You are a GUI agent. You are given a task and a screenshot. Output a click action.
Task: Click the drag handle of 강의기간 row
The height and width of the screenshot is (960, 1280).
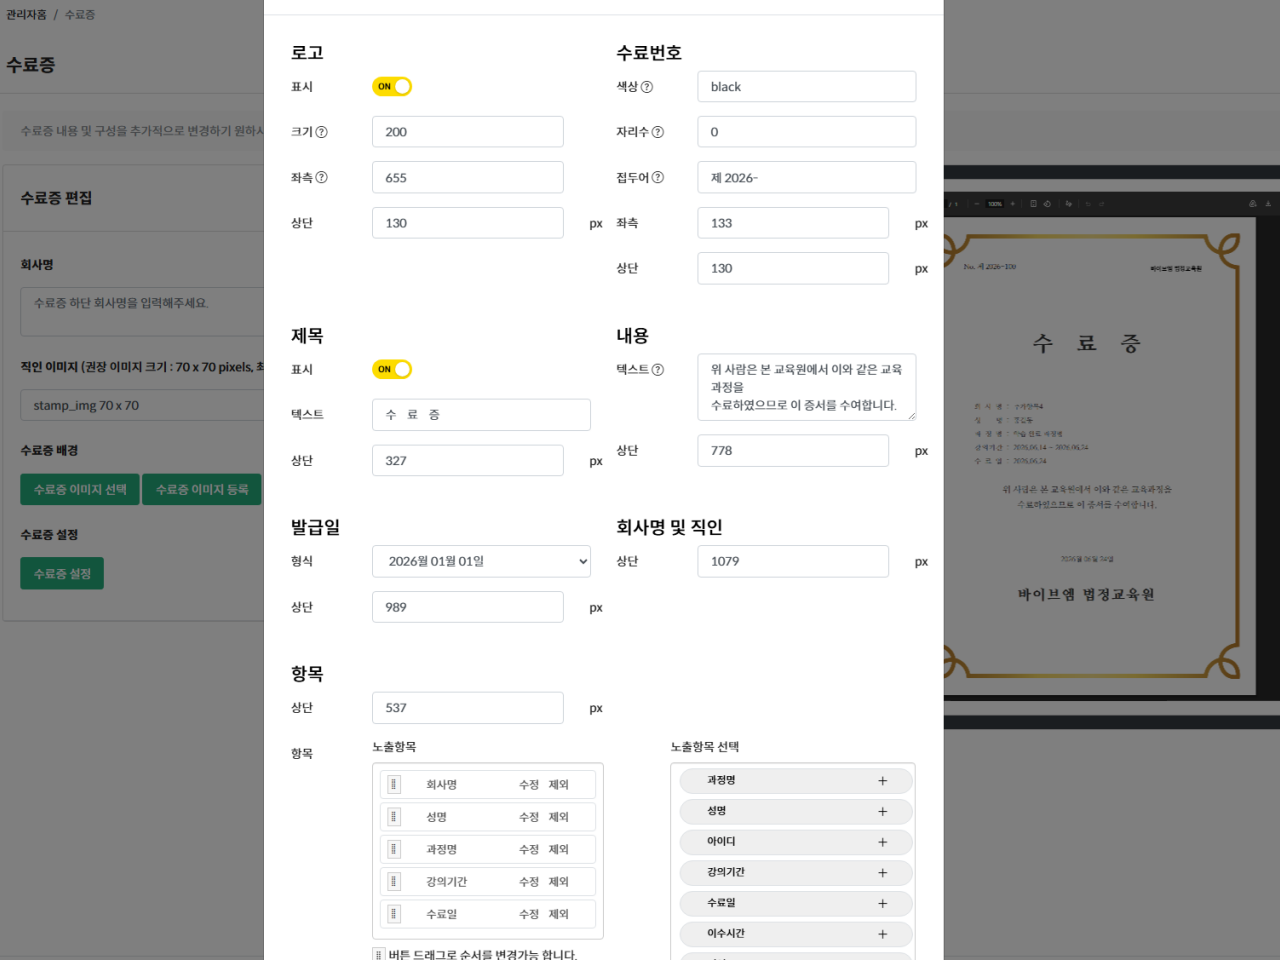pos(394,882)
